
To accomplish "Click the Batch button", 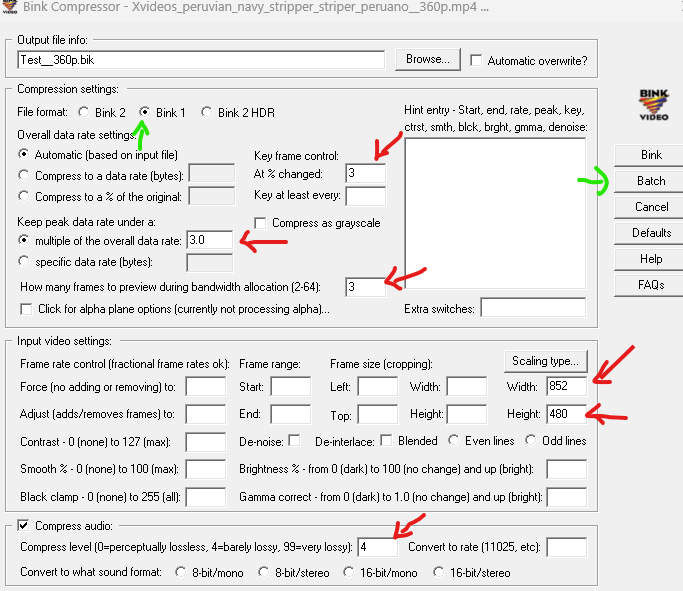I will point(651,181).
